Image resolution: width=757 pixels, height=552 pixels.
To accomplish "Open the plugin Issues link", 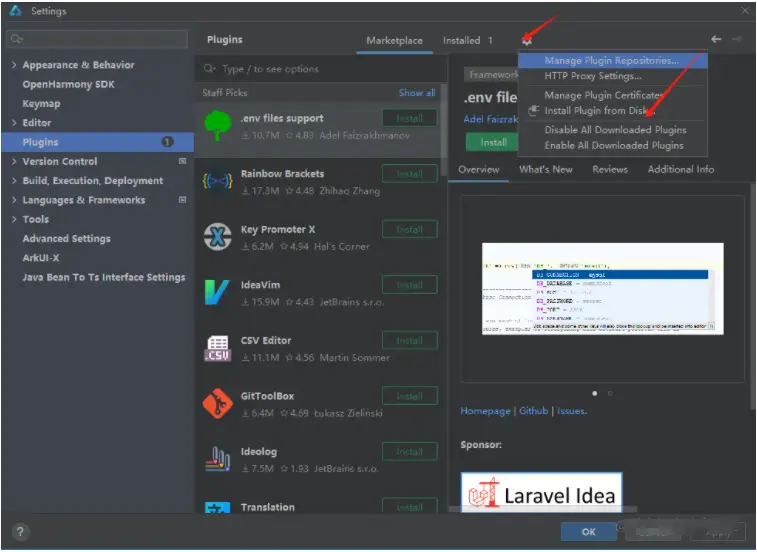I will [572, 411].
